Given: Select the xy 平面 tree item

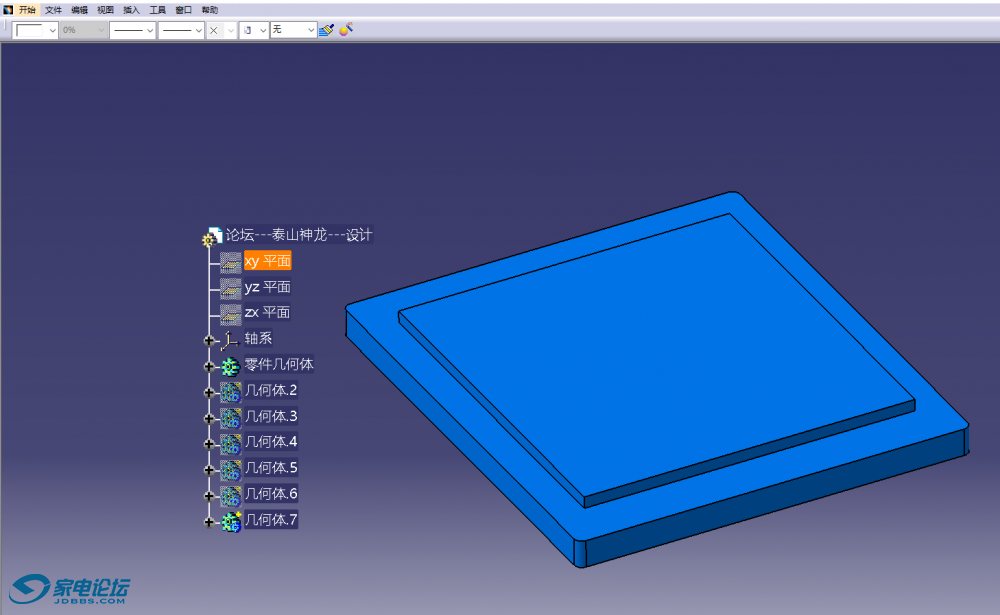Looking at the screenshot, I should tap(267, 261).
